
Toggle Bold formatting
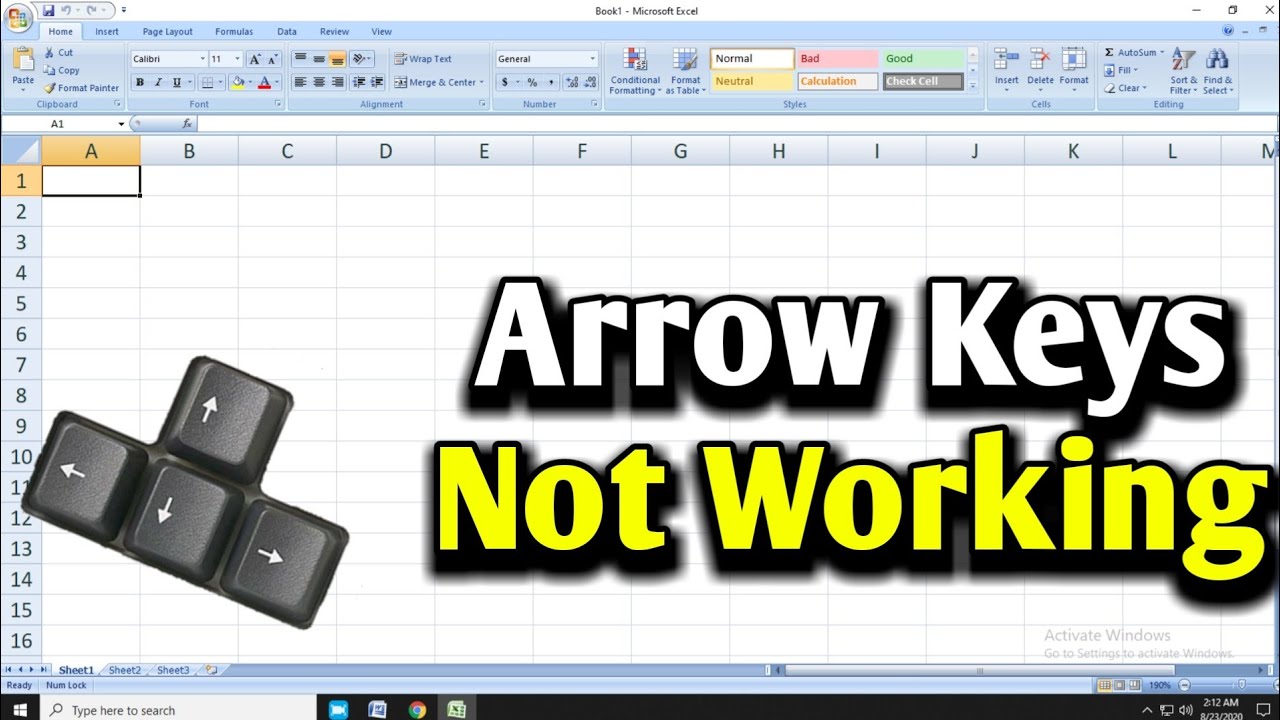tap(140, 82)
